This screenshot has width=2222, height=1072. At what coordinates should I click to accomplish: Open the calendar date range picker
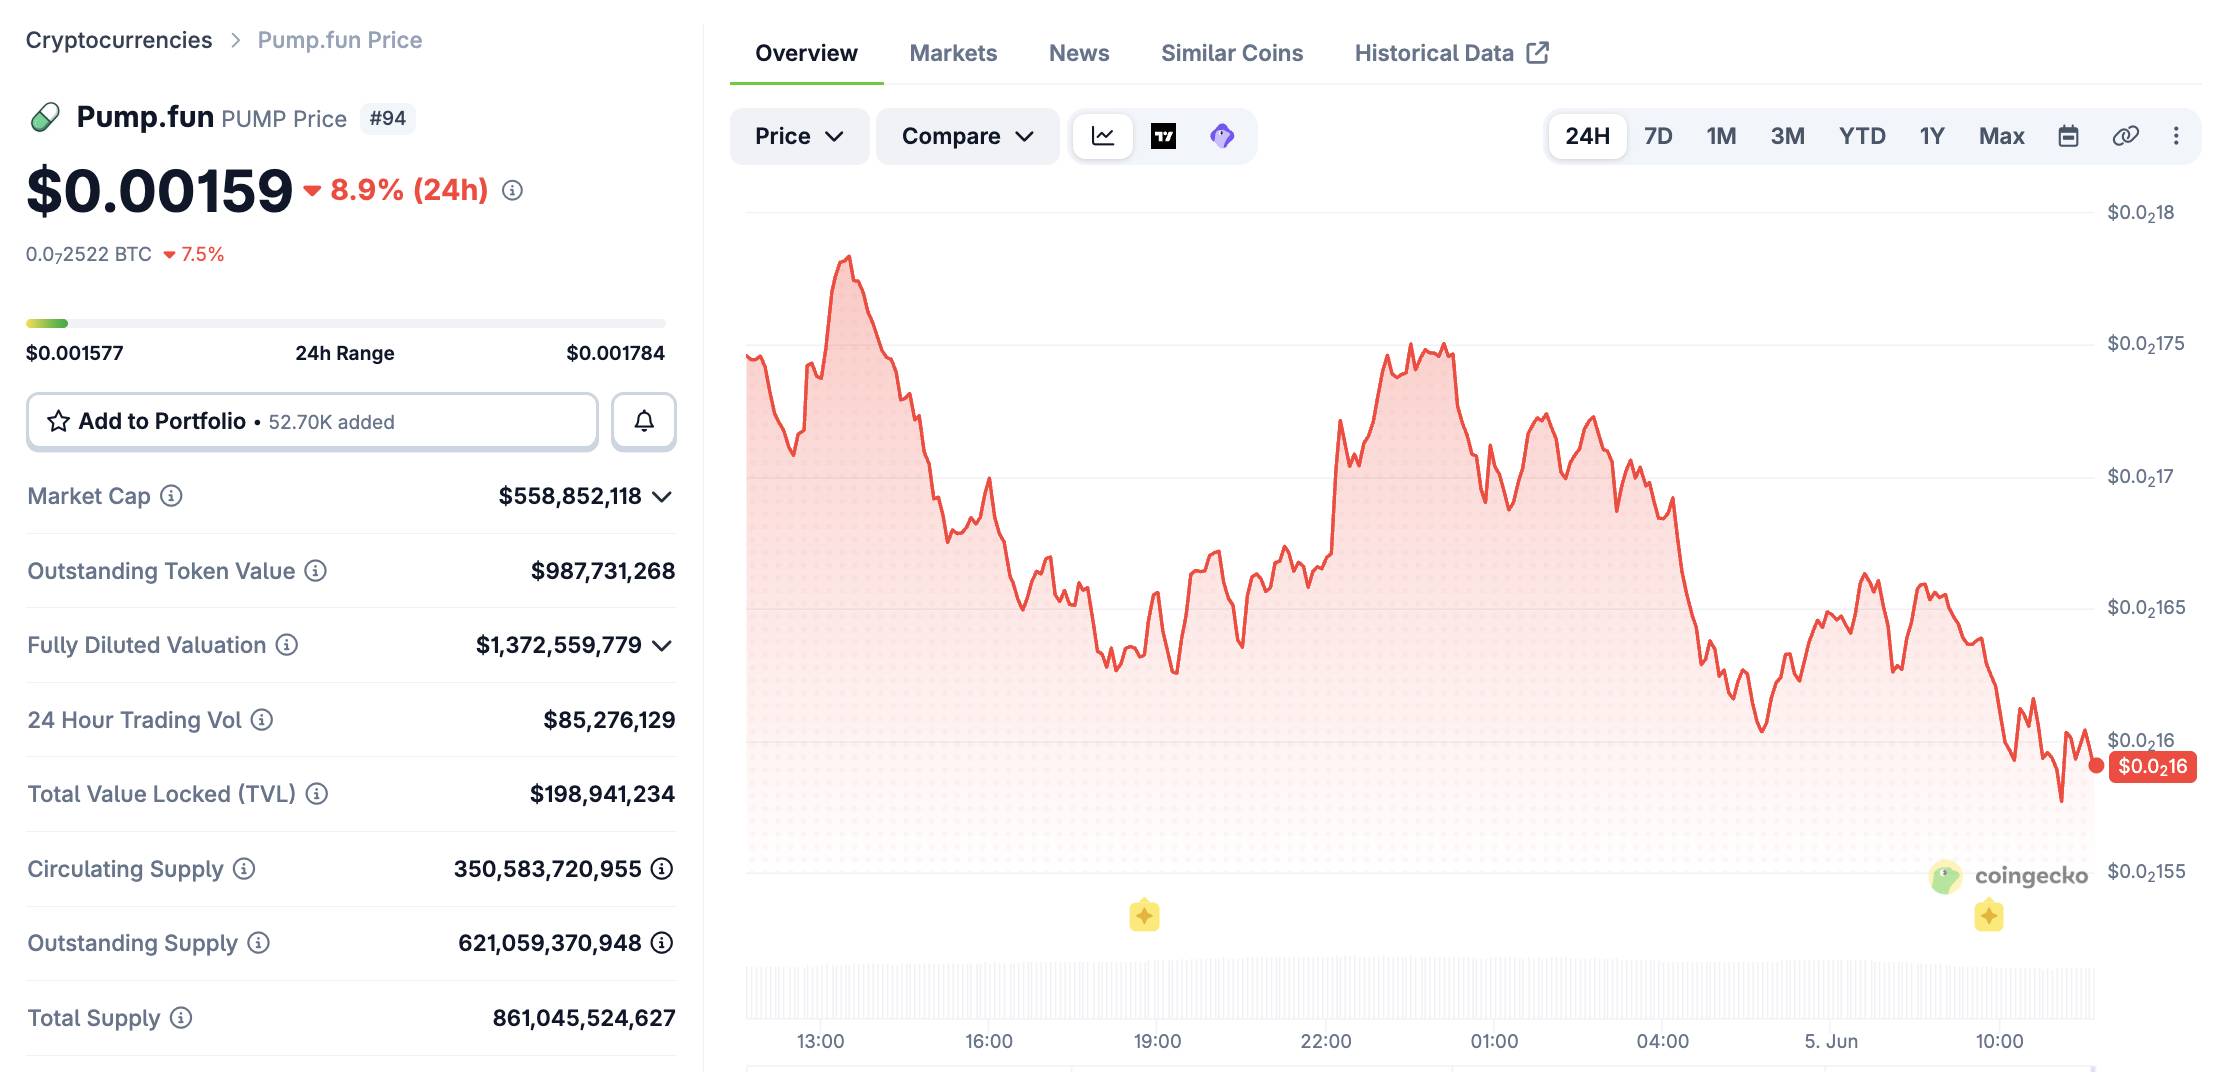coord(2068,136)
